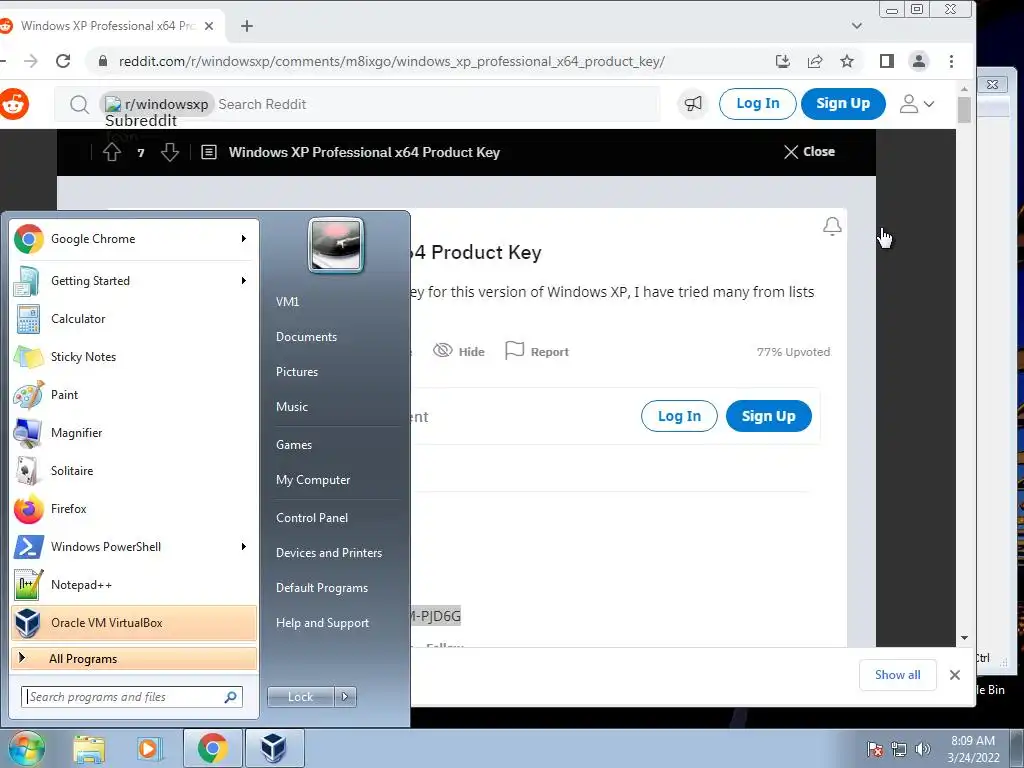1024x768 pixels.
Task: Click the Search programs and files field
Action: coord(131,697)
